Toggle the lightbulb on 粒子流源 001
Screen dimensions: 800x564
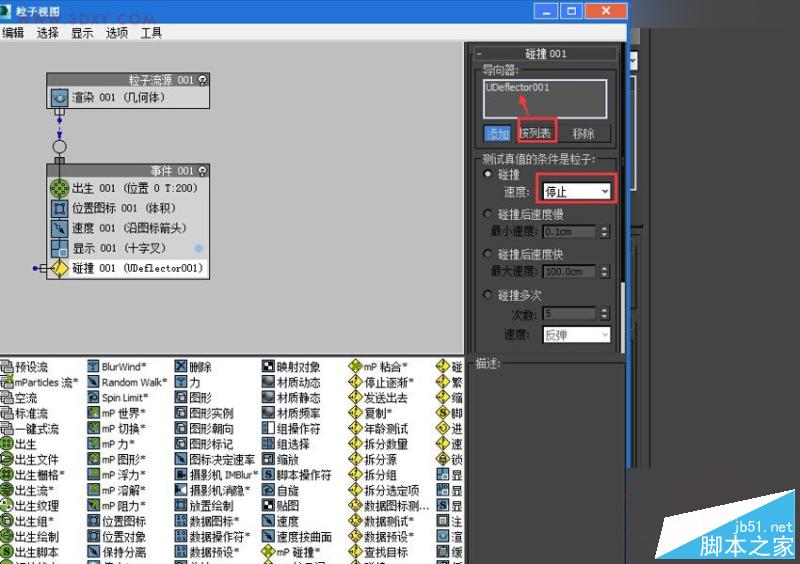203,80
